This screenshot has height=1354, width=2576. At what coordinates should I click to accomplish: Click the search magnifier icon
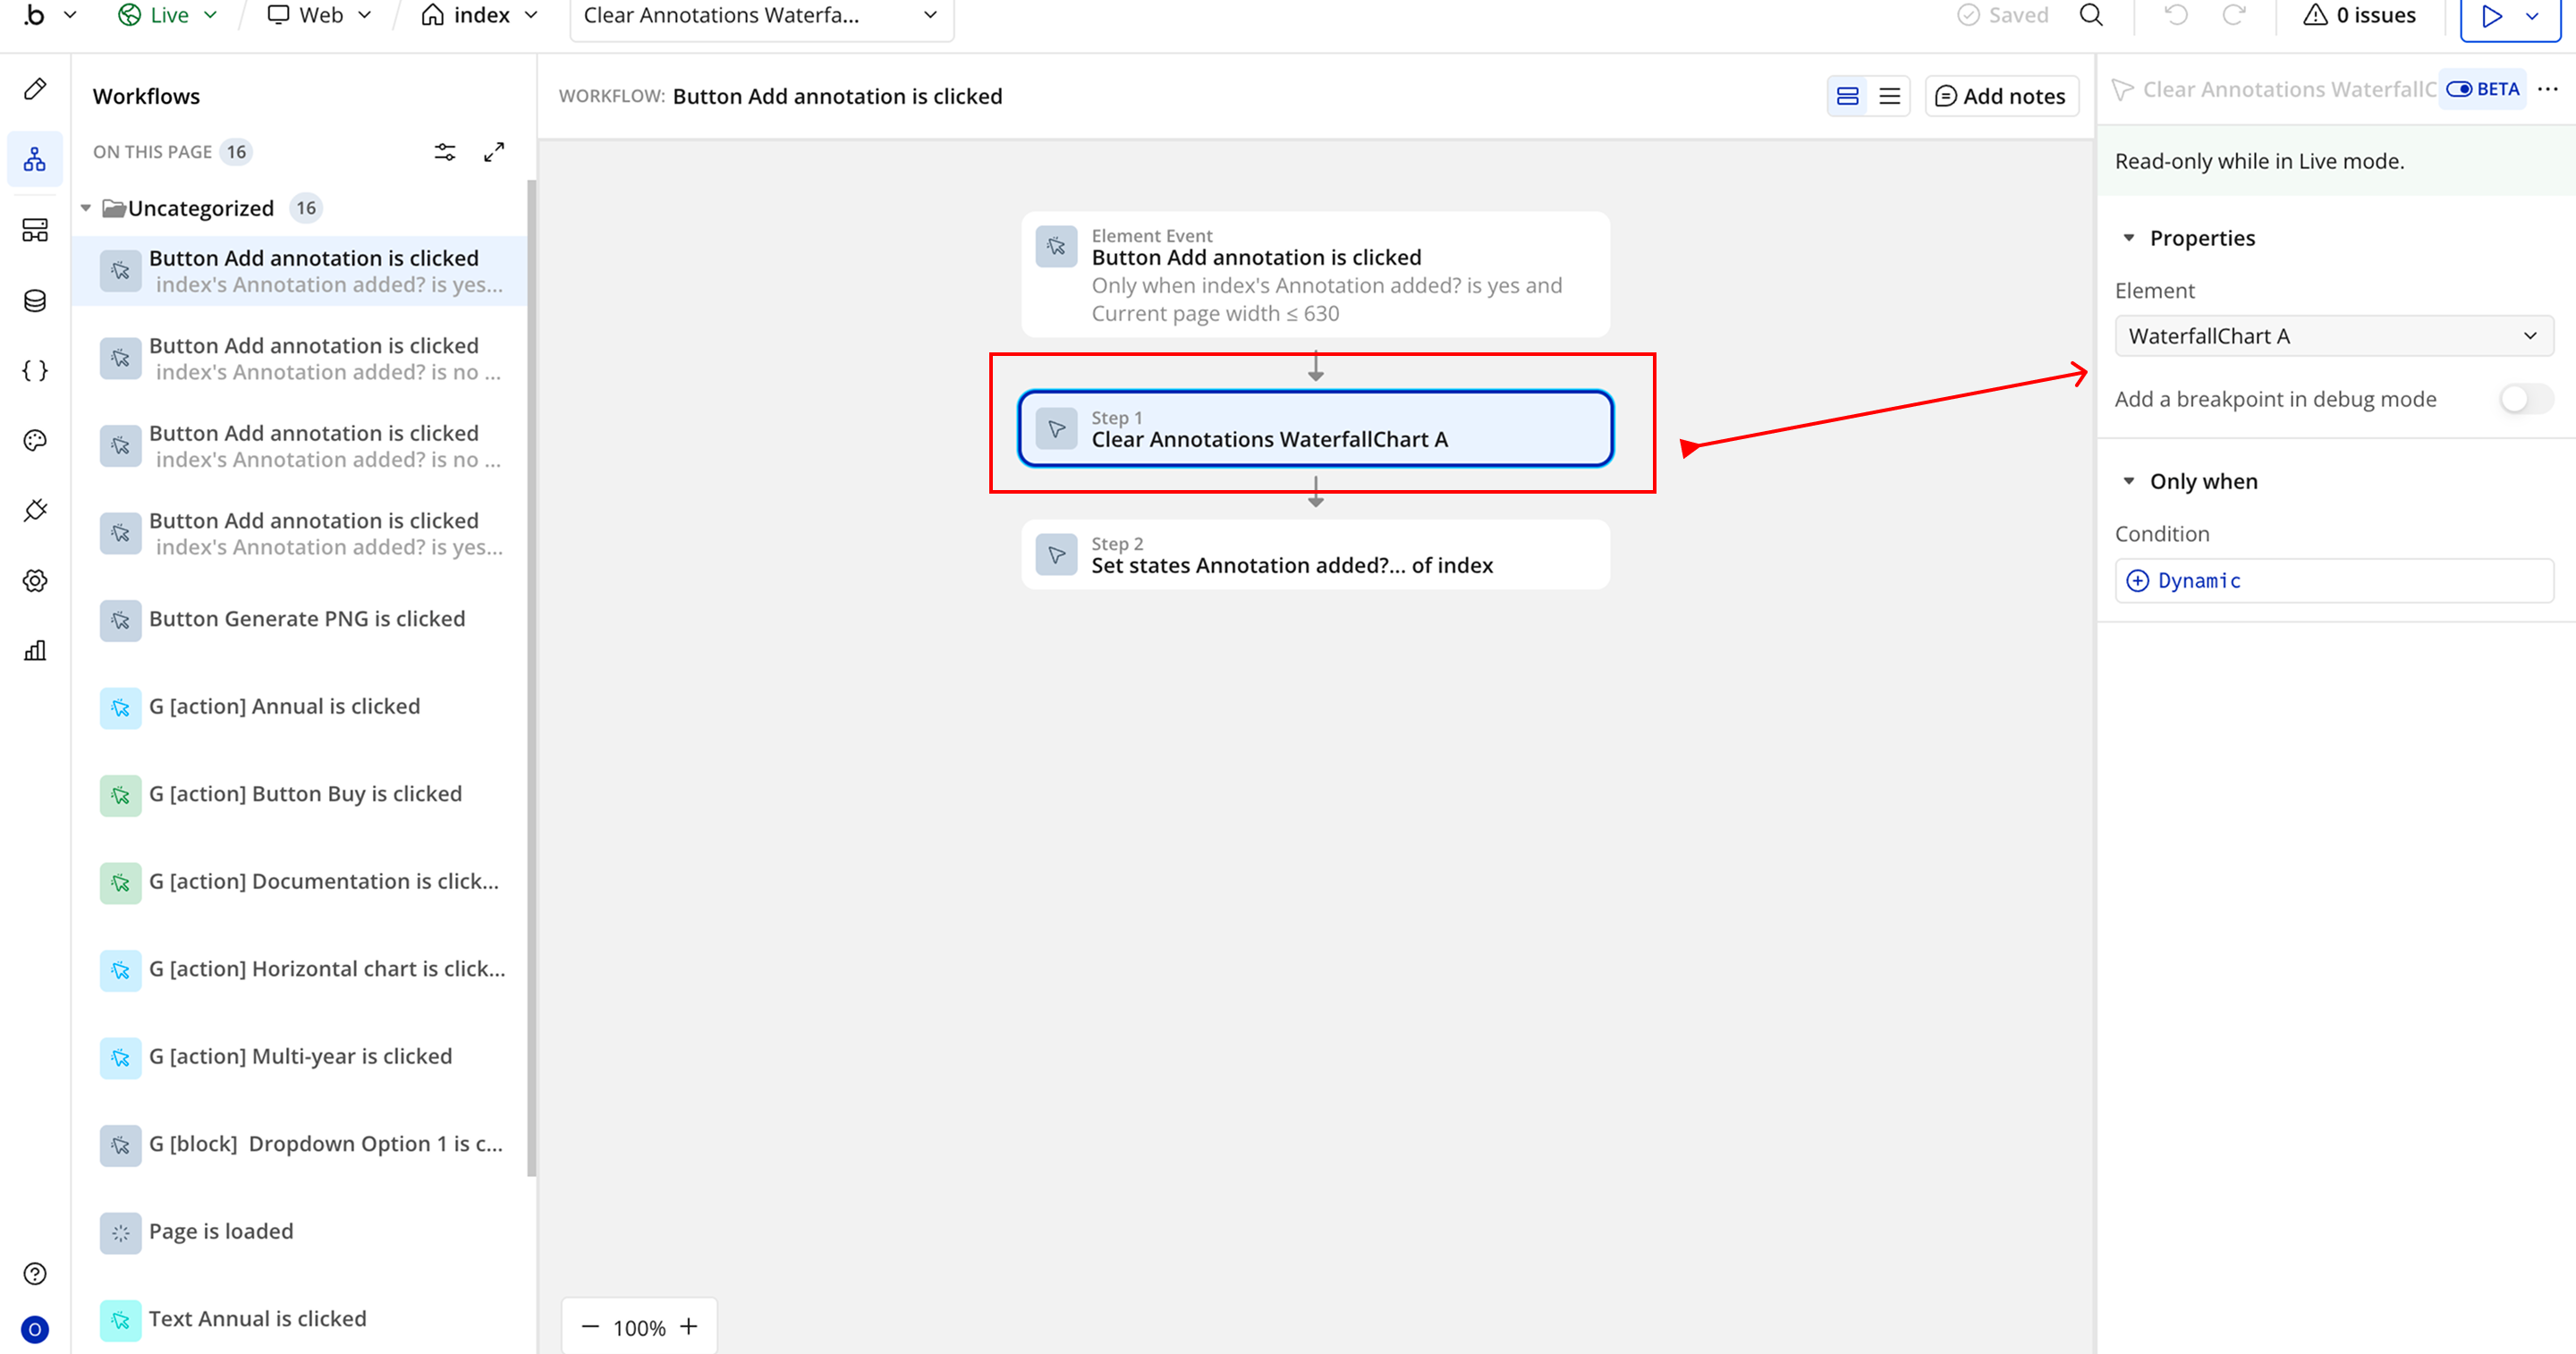point(2090,15)
